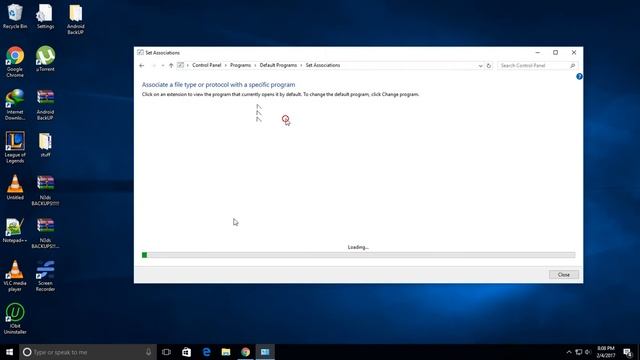Click the Search Control Panel field
The height and width of the screenshot is (360, 640).
click(x=537, y=66)
